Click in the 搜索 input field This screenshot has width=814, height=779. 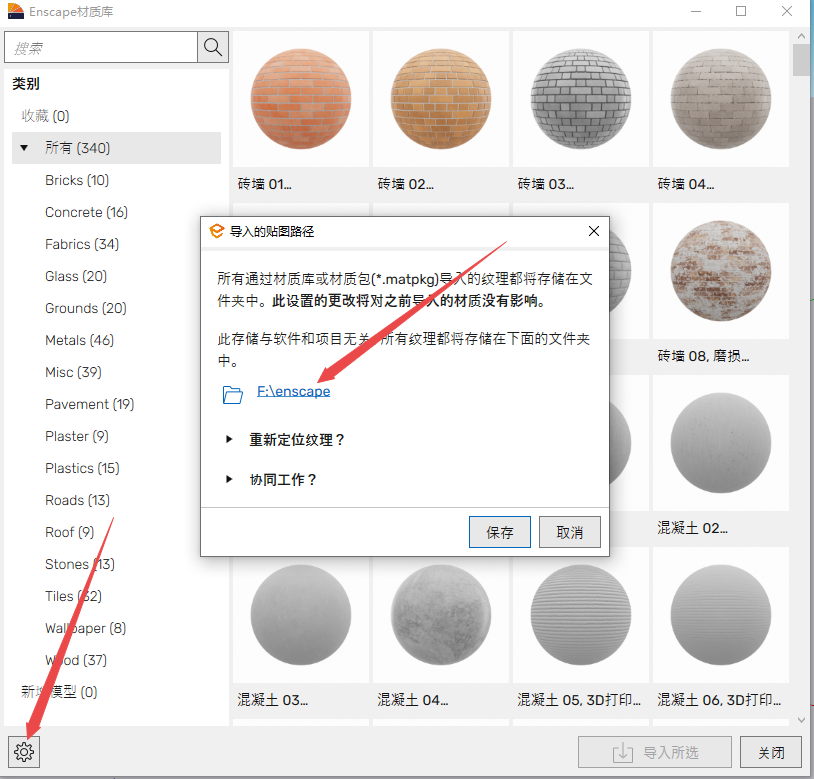click(100, 47)
